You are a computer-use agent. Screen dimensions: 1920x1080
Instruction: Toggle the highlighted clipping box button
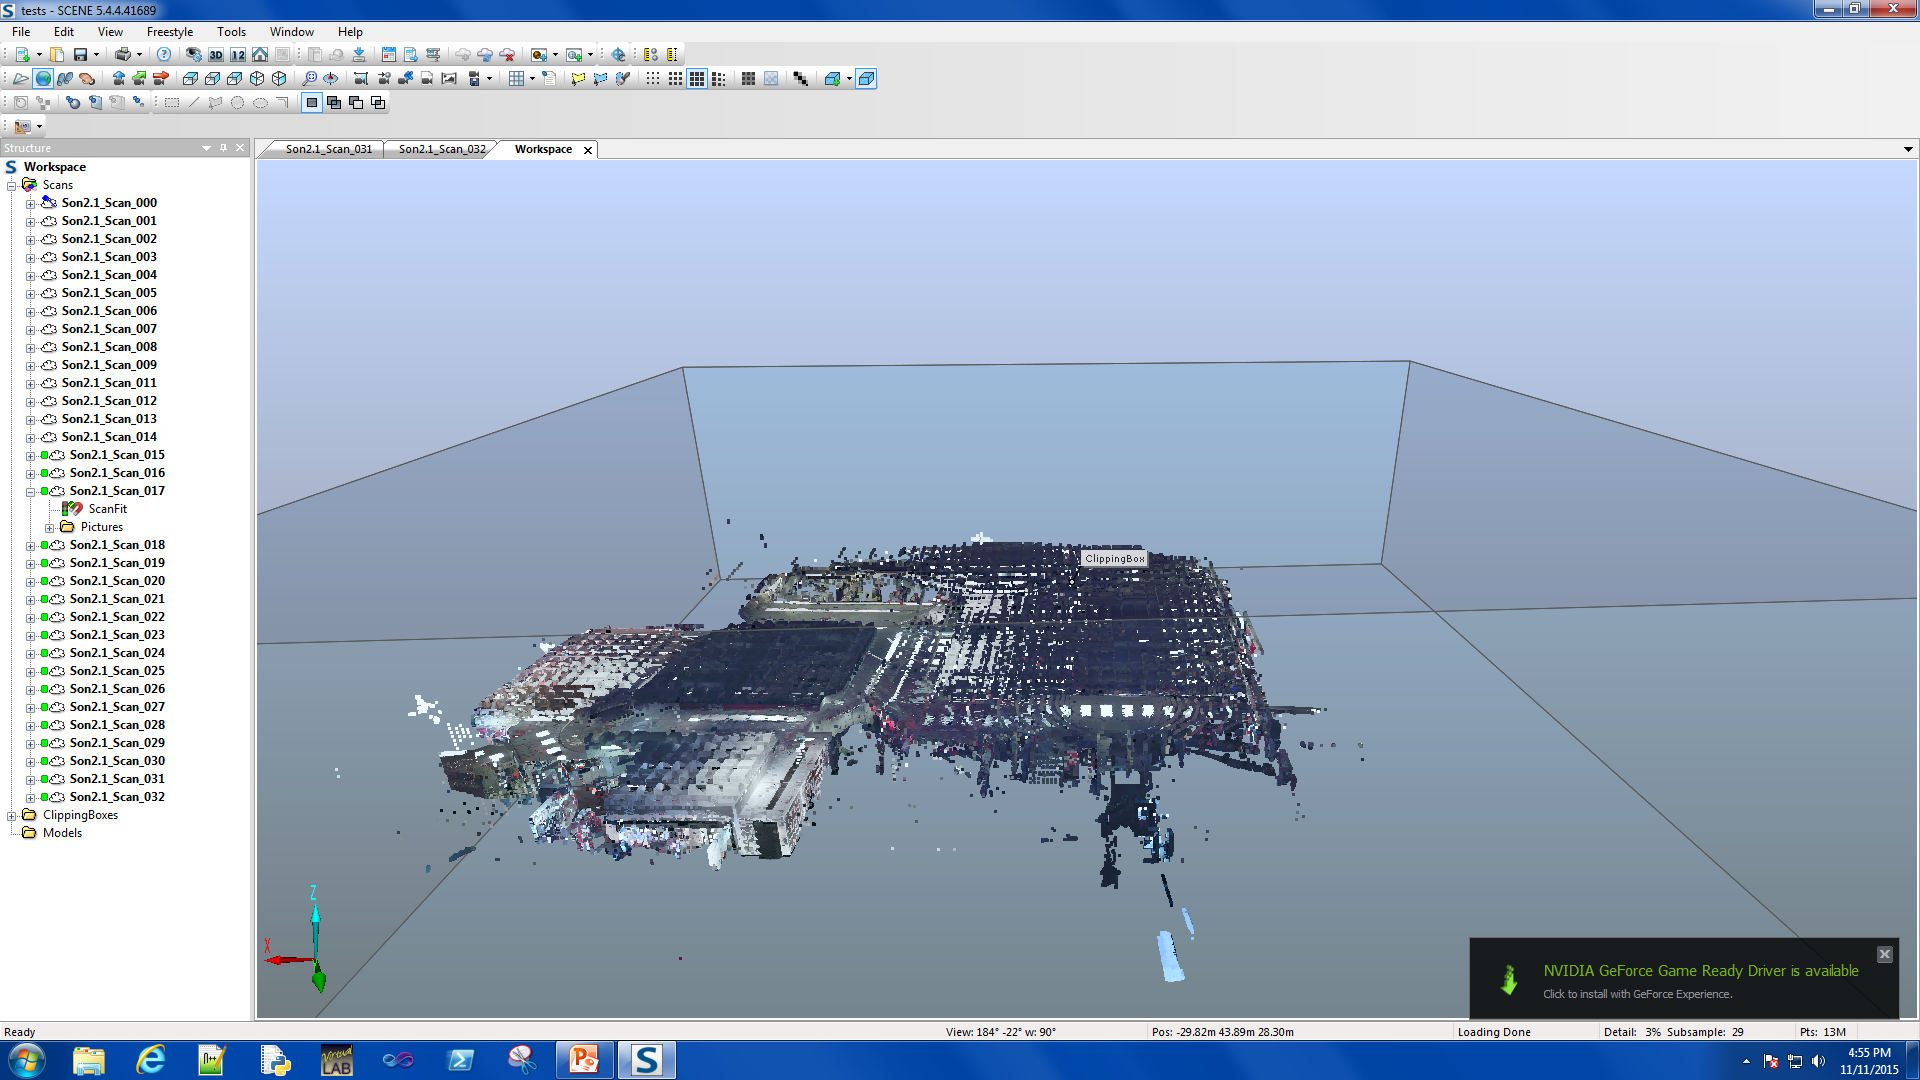[866, 79]
